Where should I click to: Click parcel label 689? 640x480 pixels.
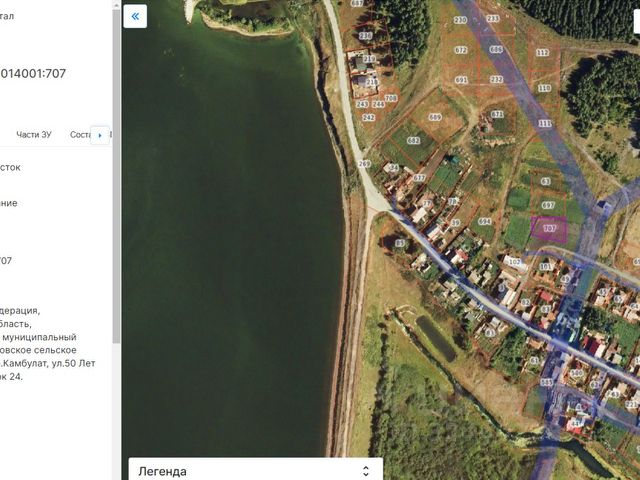tap(435, 118)
